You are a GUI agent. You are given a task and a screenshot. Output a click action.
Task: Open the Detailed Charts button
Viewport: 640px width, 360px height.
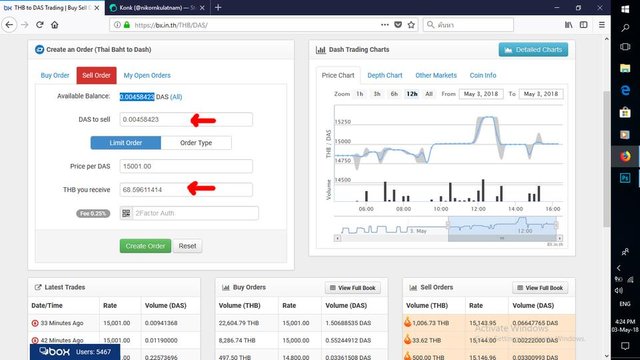click(x=533, y=50)
